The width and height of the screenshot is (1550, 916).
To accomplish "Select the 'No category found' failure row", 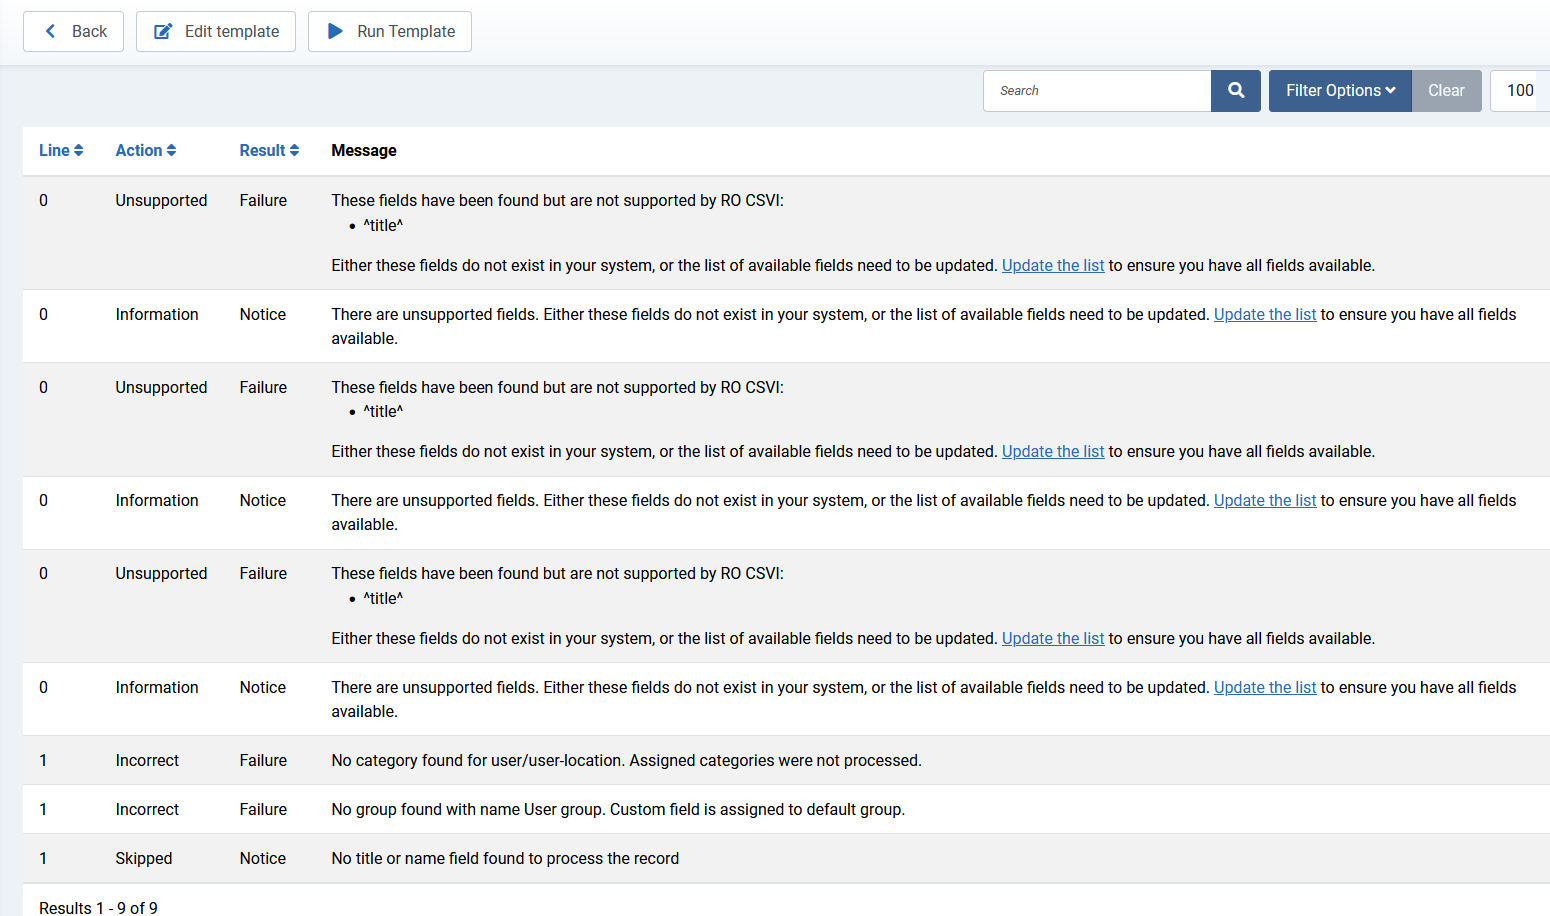I will (626, 761).
